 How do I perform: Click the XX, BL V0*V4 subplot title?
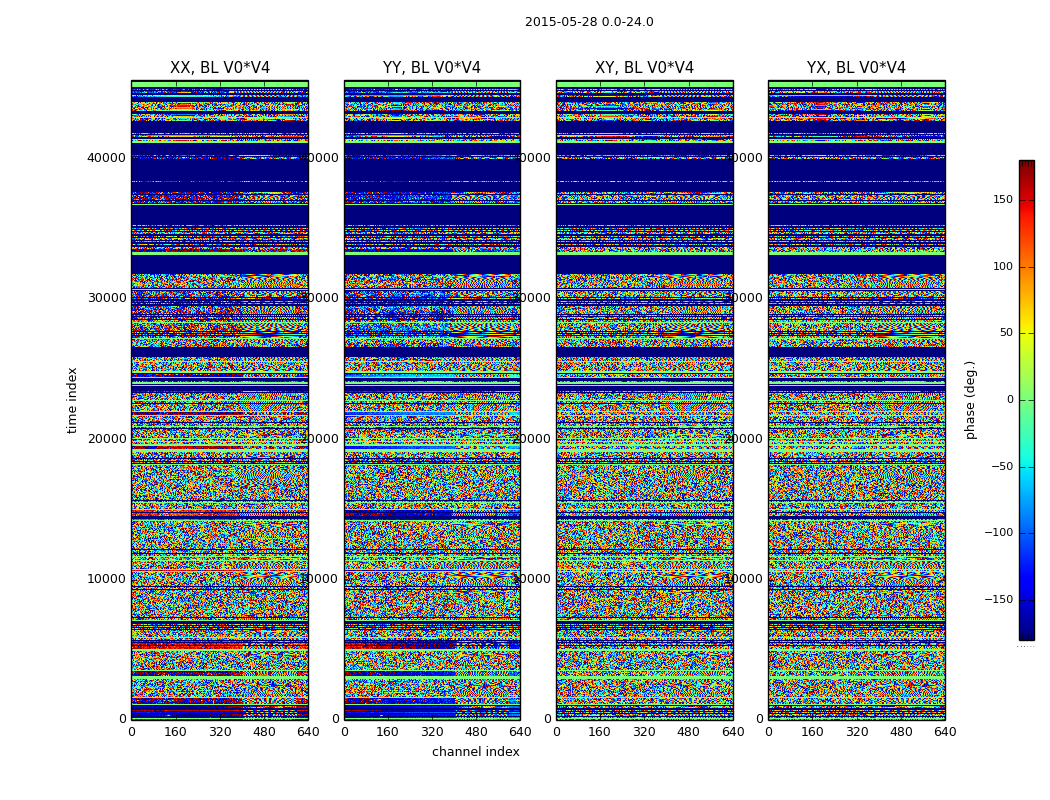click(x=220, y=68)
